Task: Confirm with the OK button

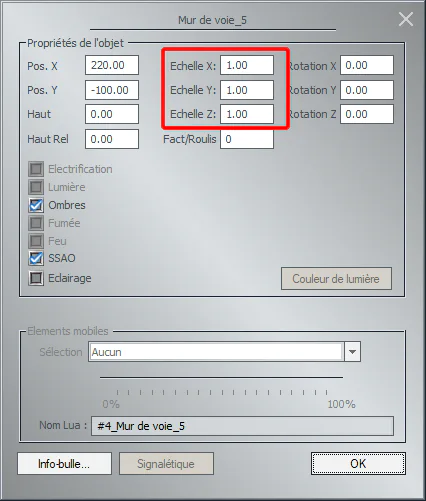Action: tap(358, 463)
